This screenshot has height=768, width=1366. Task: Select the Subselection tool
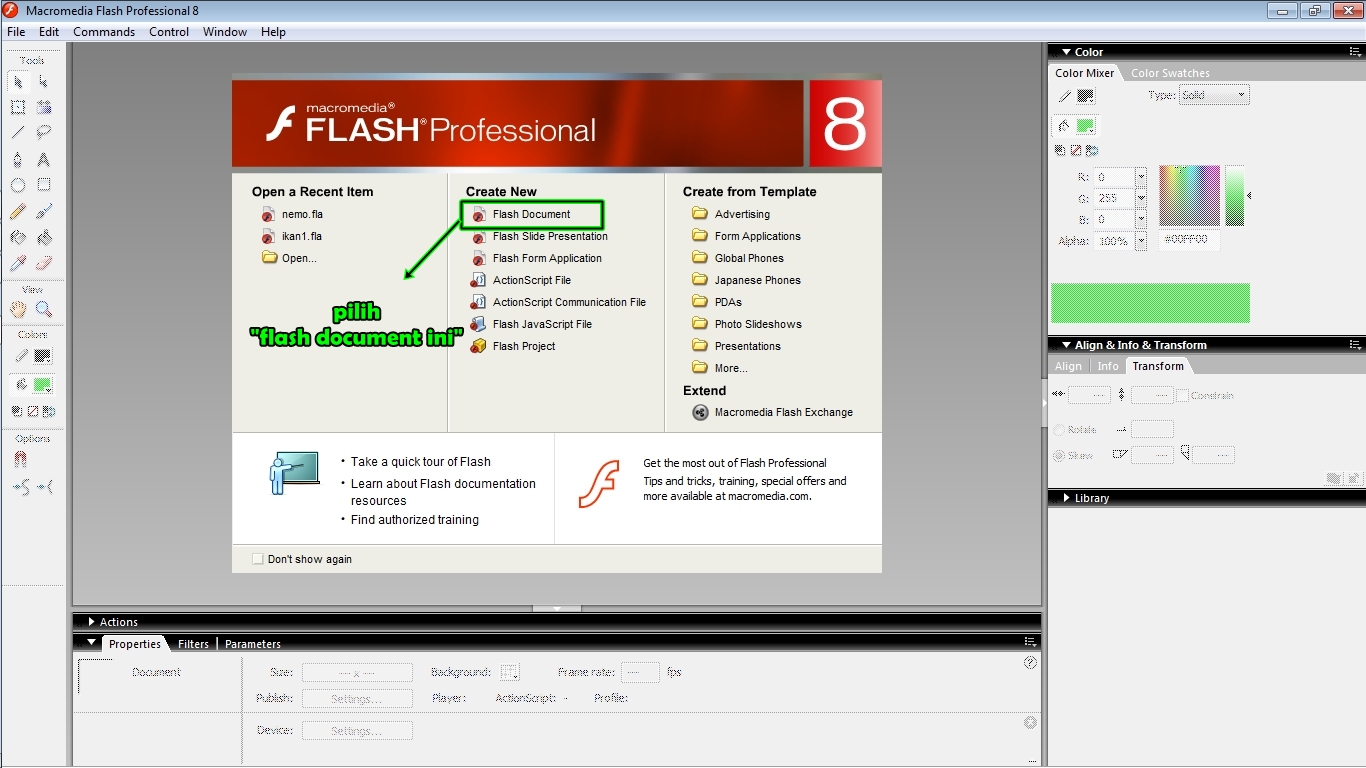coord(44,81)
